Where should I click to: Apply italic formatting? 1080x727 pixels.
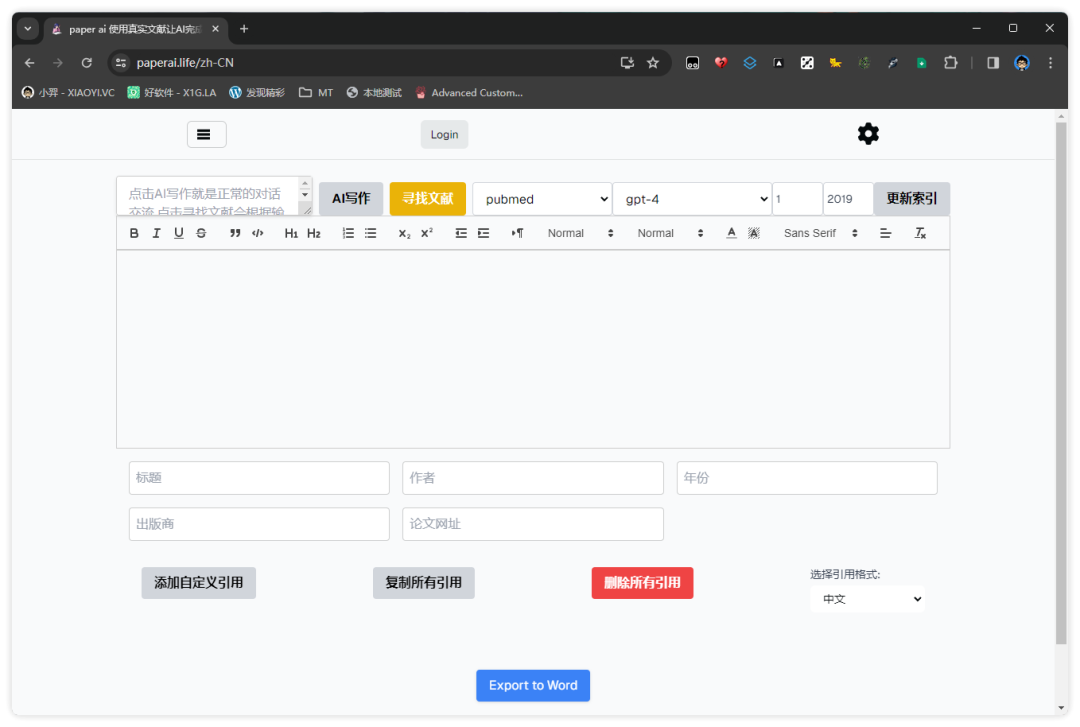coord(156,233)
